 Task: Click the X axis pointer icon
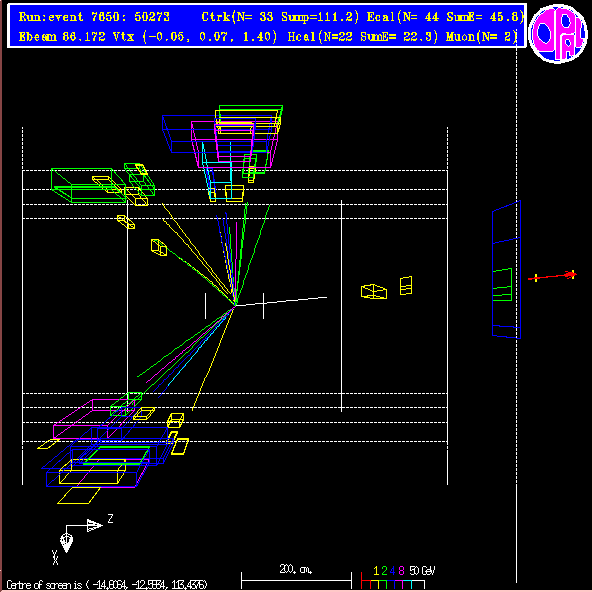coord(67,543)
